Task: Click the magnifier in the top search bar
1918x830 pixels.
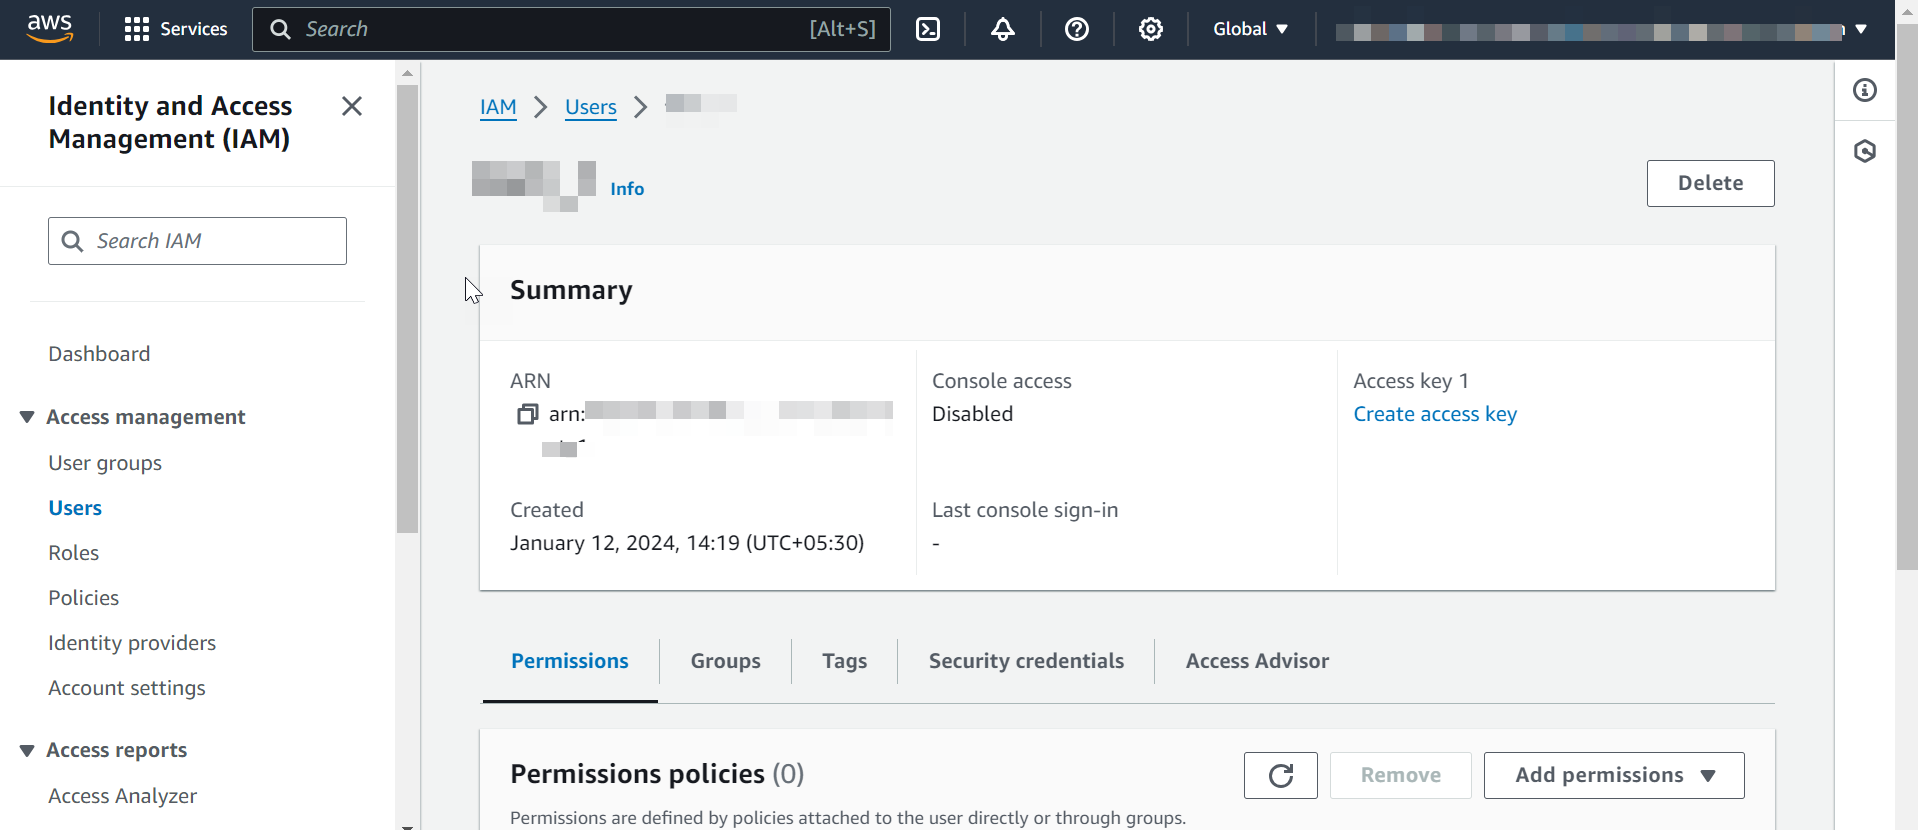Action: pyautogui.click(x=281, y=29)
